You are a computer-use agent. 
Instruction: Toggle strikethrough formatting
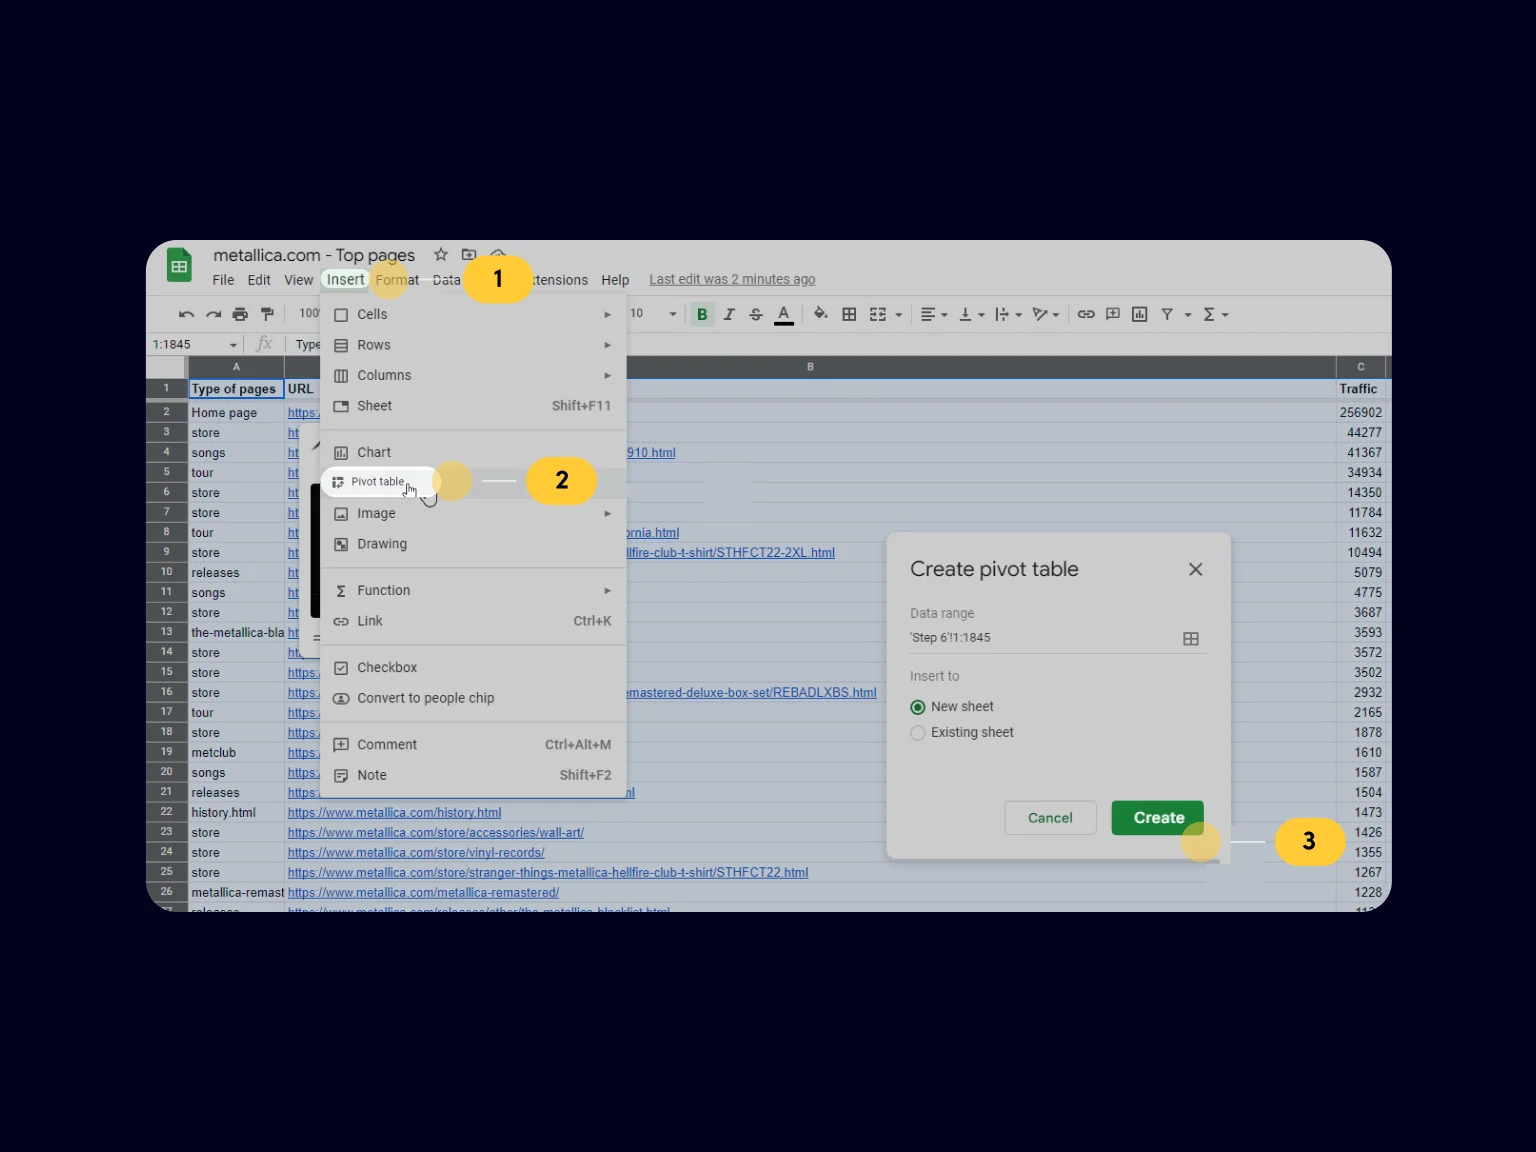(756, 314)
